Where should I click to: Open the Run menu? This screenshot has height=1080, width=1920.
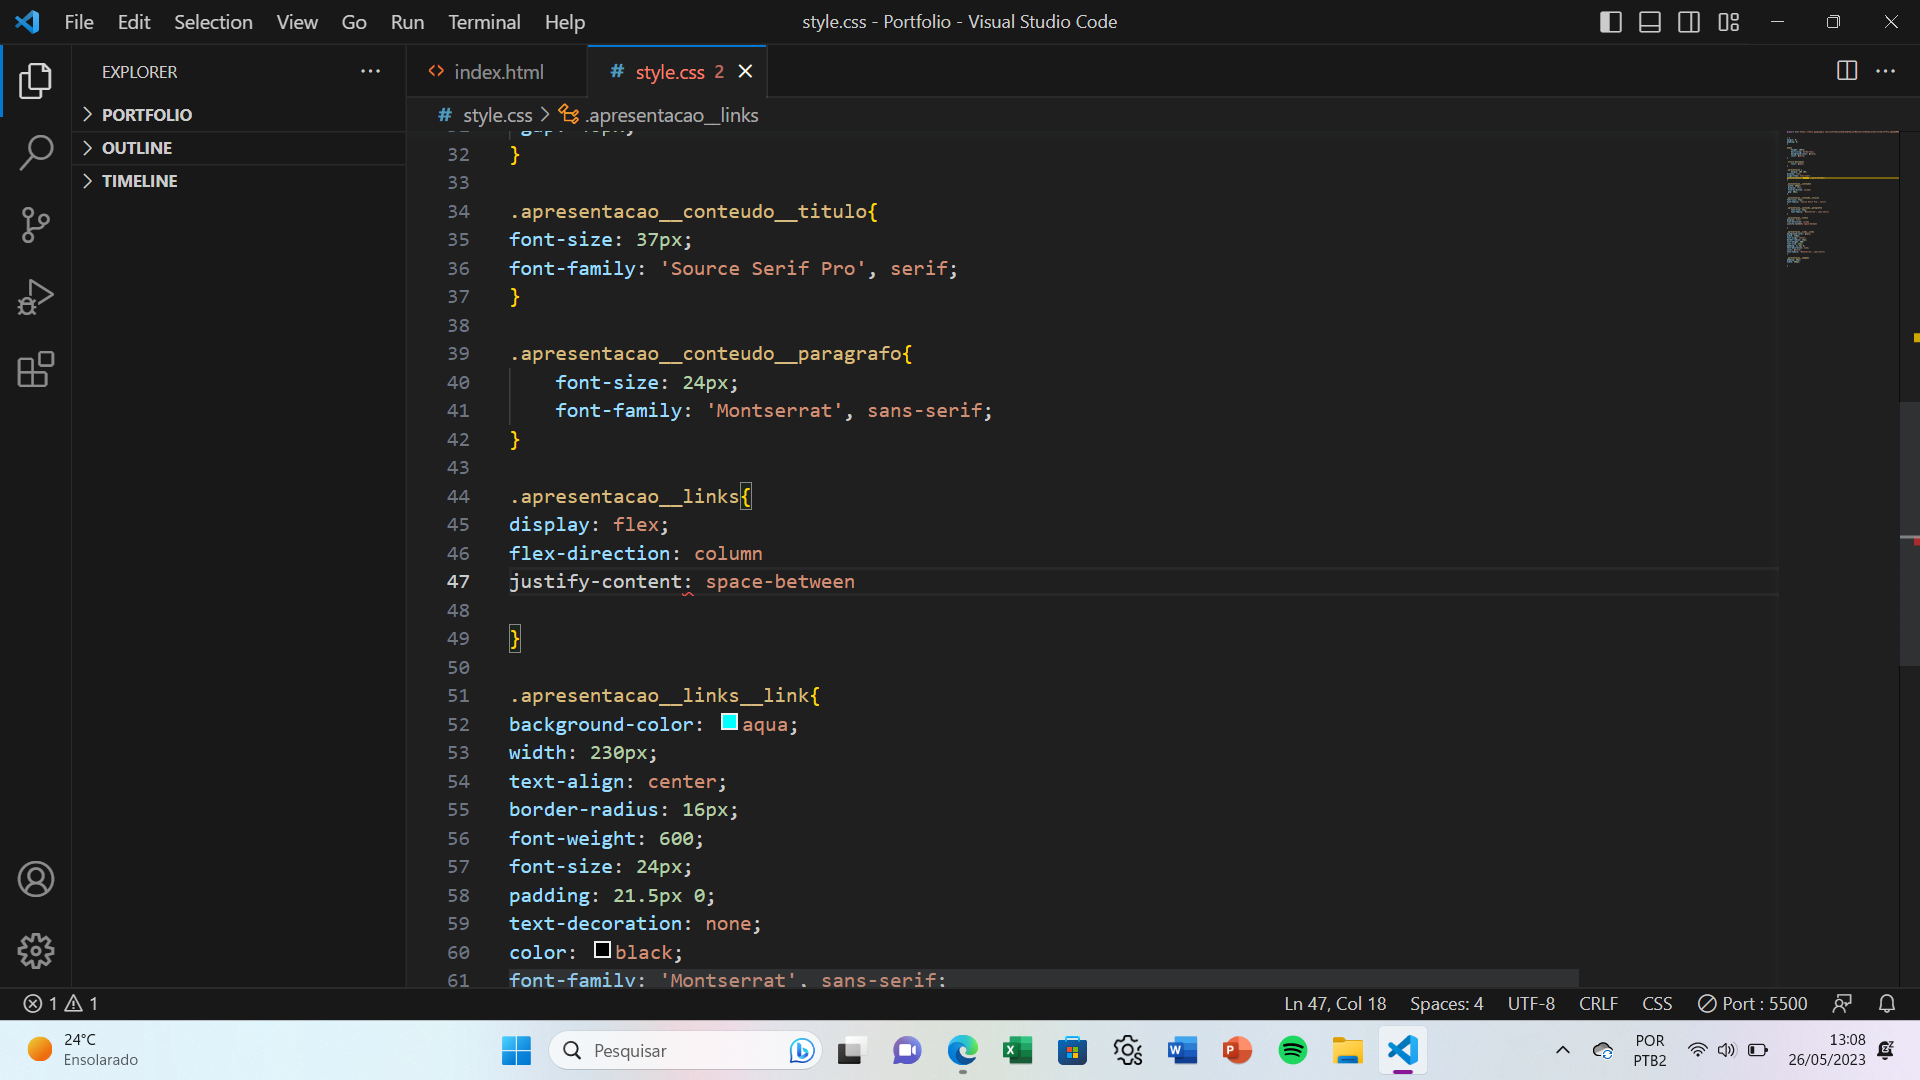point(407,22)
